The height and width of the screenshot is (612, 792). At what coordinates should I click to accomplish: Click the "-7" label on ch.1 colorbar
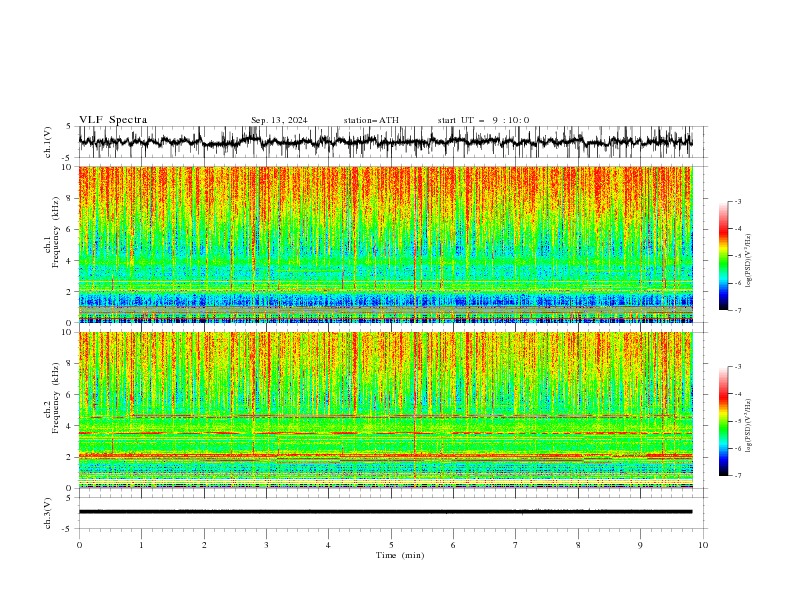click(737, 310)
